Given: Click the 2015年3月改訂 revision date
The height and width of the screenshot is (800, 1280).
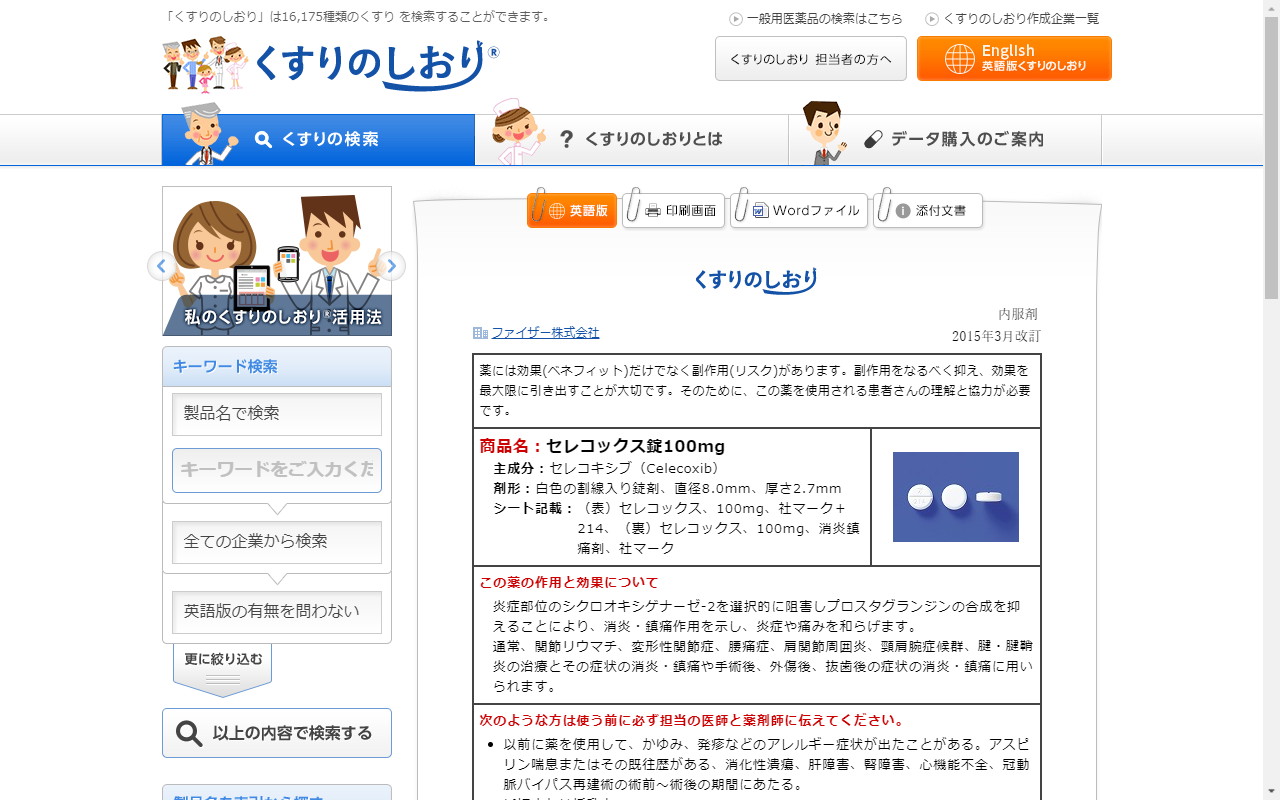Looking at the screenshot, I should pos(996,336).
